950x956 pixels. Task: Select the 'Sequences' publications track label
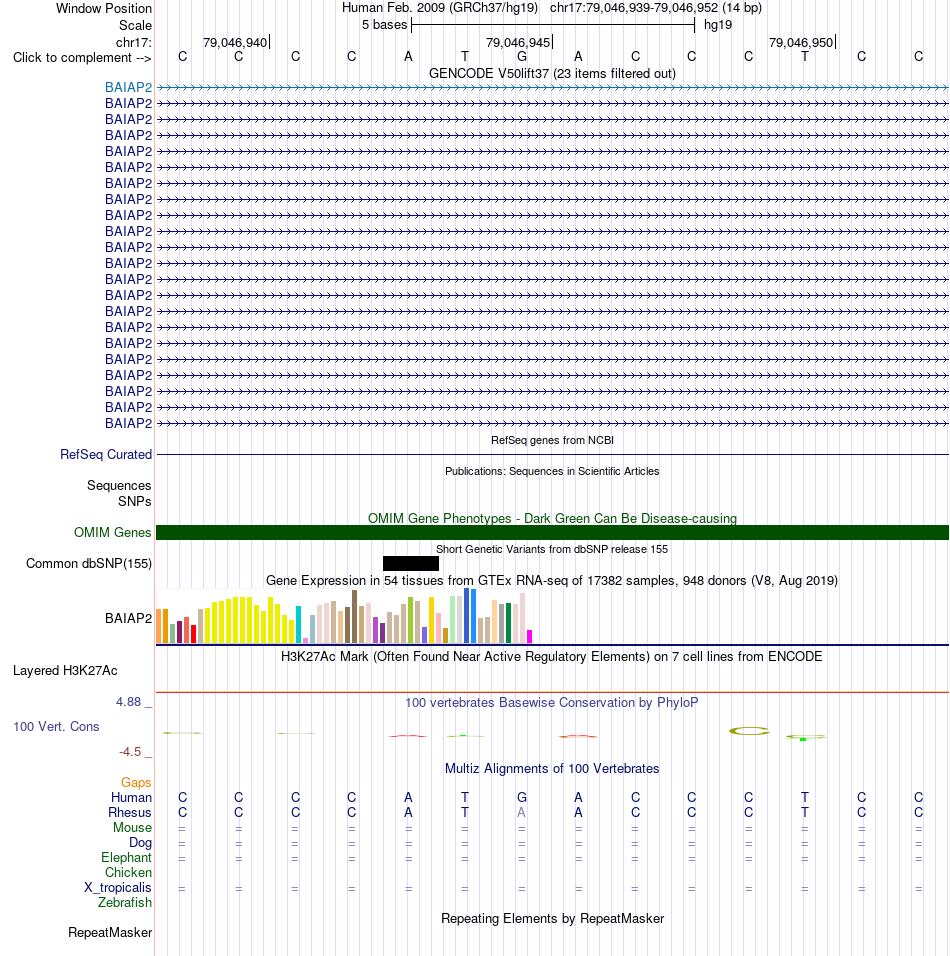click(119, 485)
